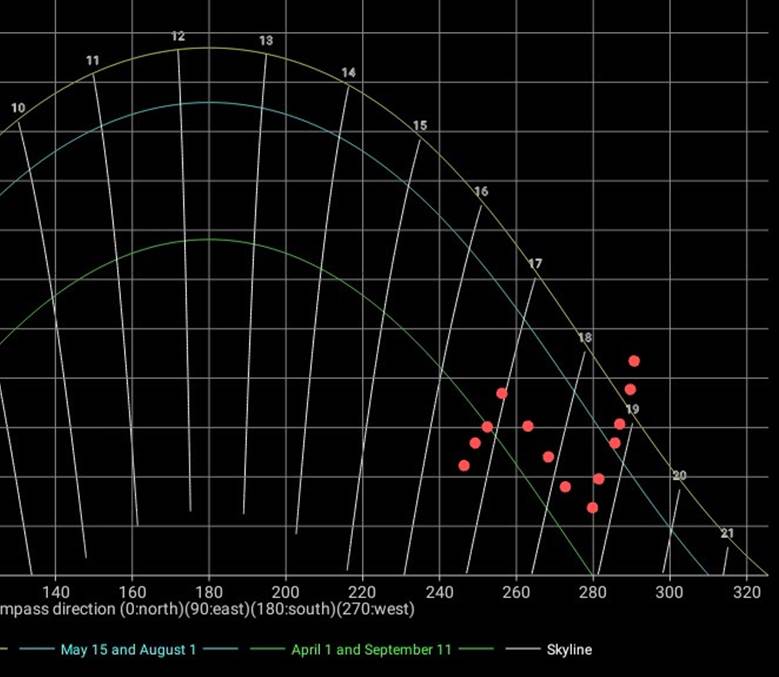
Task: Click the 180 compass axis tick label
Action: [208, 592]
